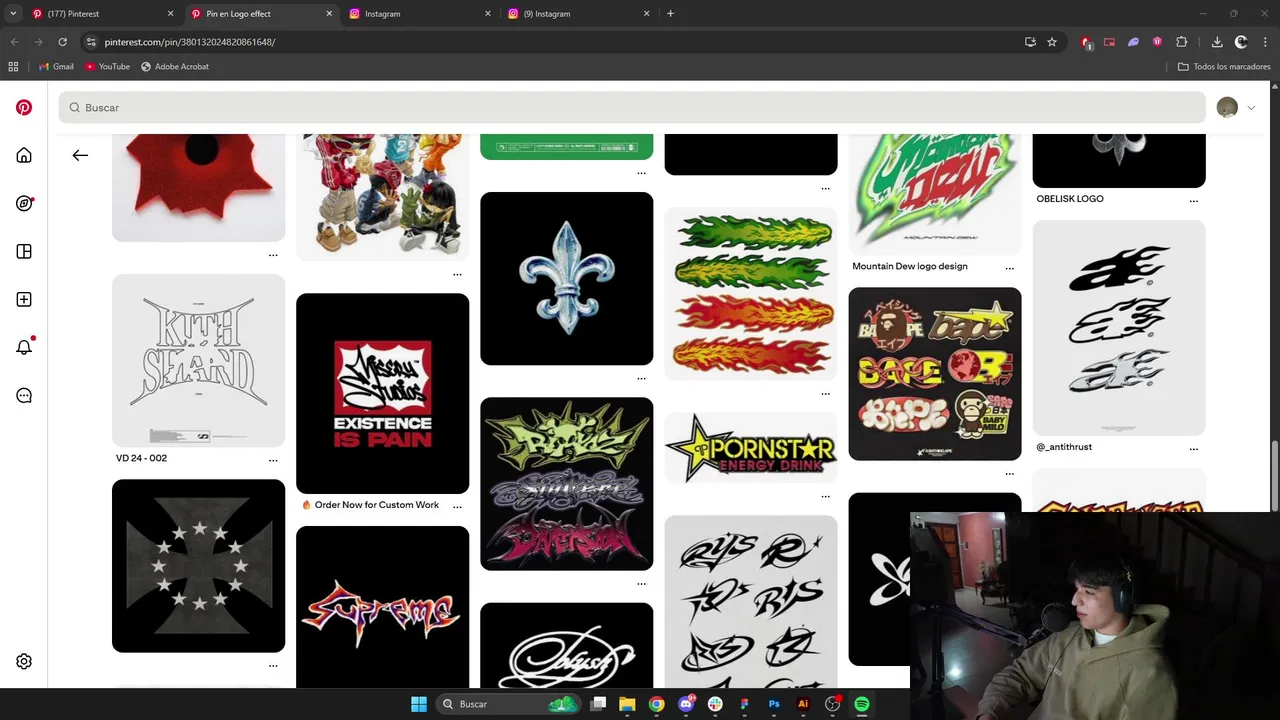Select the Pin en Logo effect tab
Image resolution: width=1280 pixels, height=720 pixels.
click(x=260, y=14)
